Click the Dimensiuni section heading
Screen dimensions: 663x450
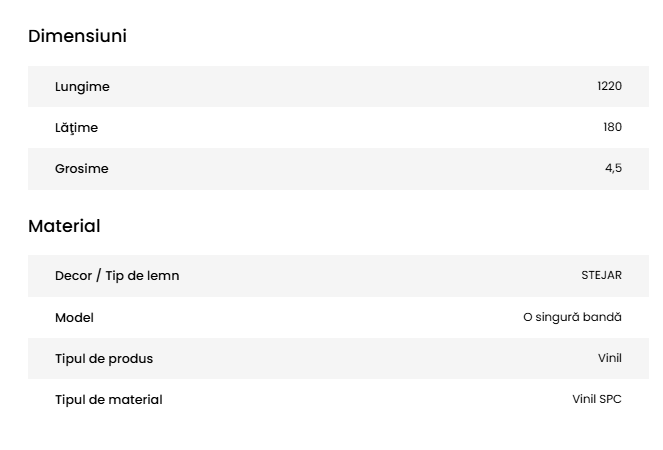click(x=77, y=36)
